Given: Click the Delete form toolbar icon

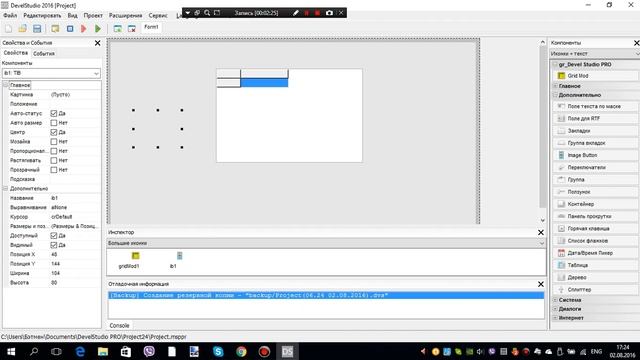Looking at the screenshot, I should coord(131,29).
